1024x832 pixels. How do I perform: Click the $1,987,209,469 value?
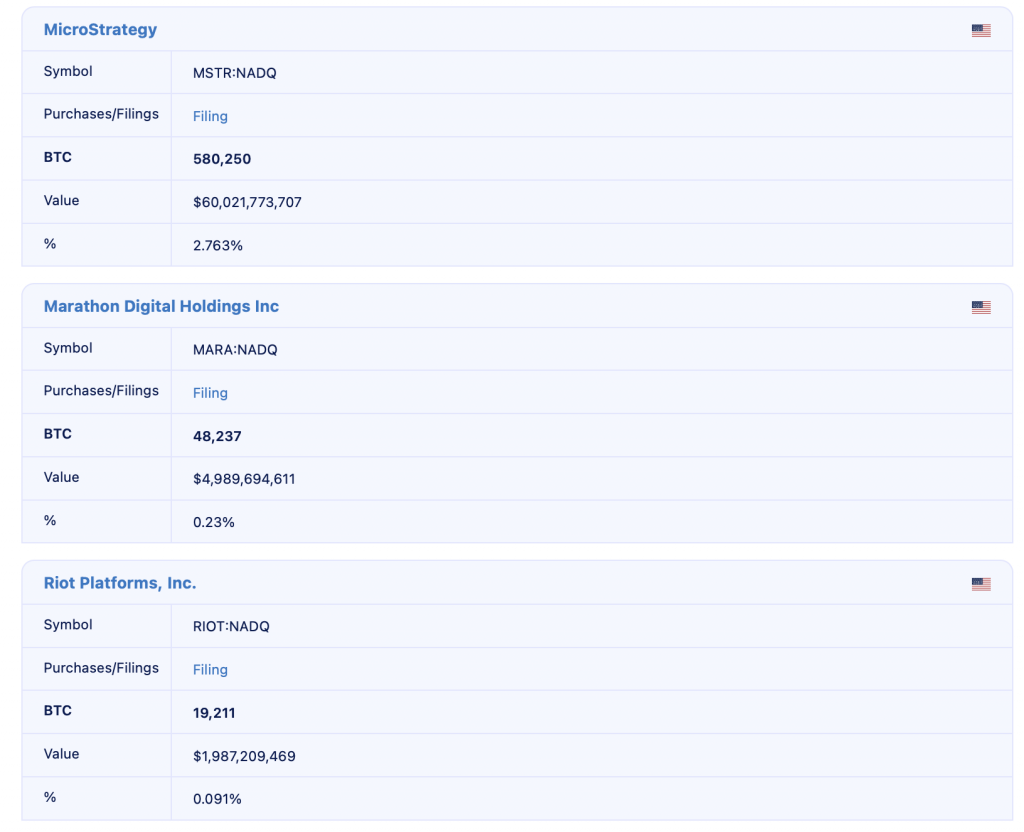tap(244, 756)
